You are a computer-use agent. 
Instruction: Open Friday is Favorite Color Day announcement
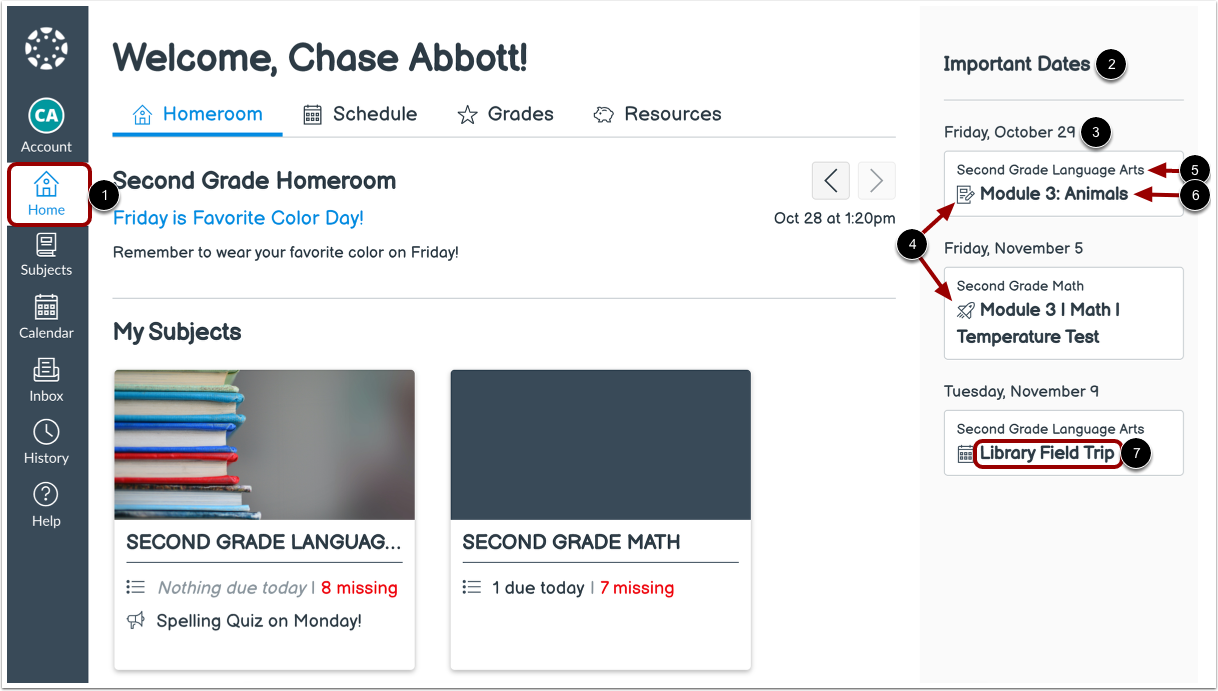(x=238, y=218)
